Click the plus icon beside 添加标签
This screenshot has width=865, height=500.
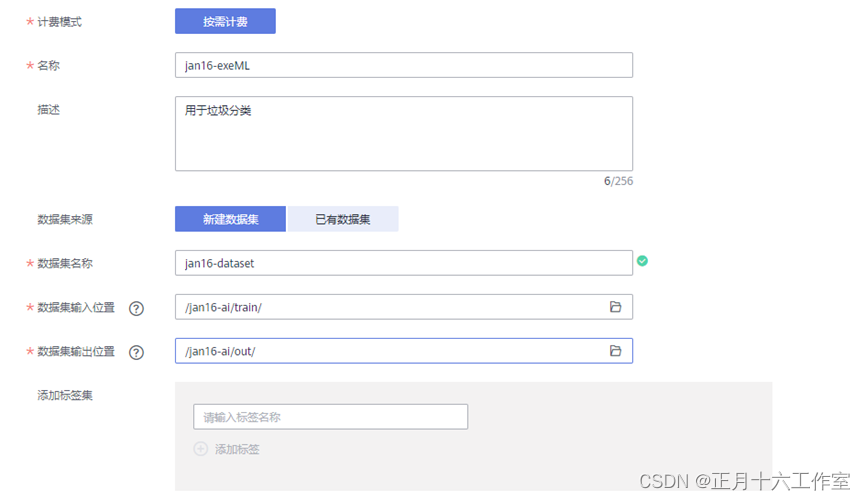pos(201,449)
